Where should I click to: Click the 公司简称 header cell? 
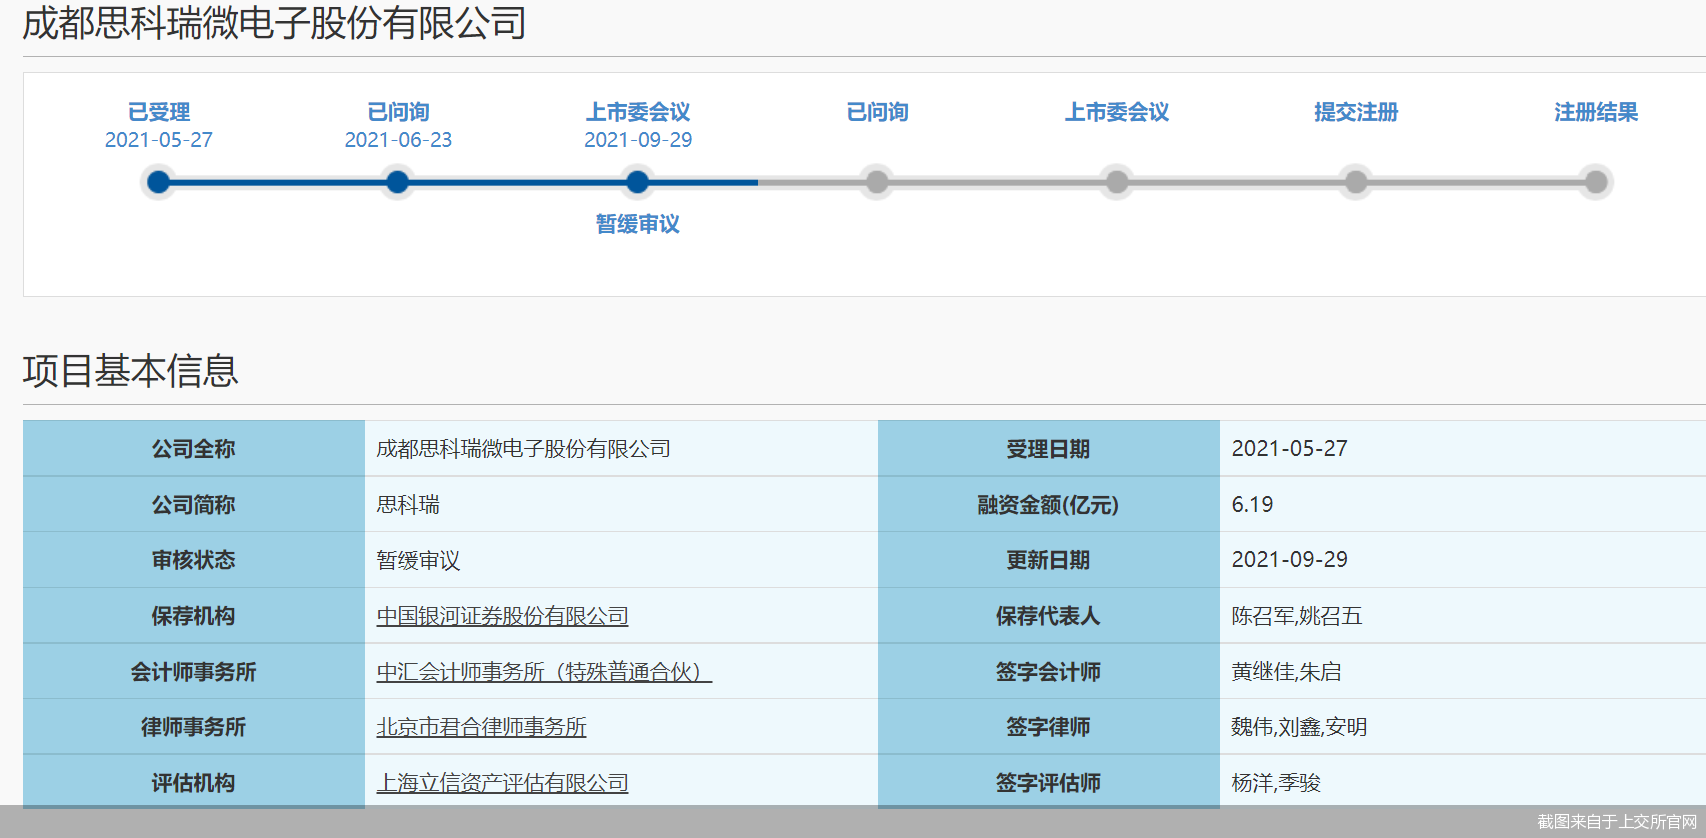(194, 505)
